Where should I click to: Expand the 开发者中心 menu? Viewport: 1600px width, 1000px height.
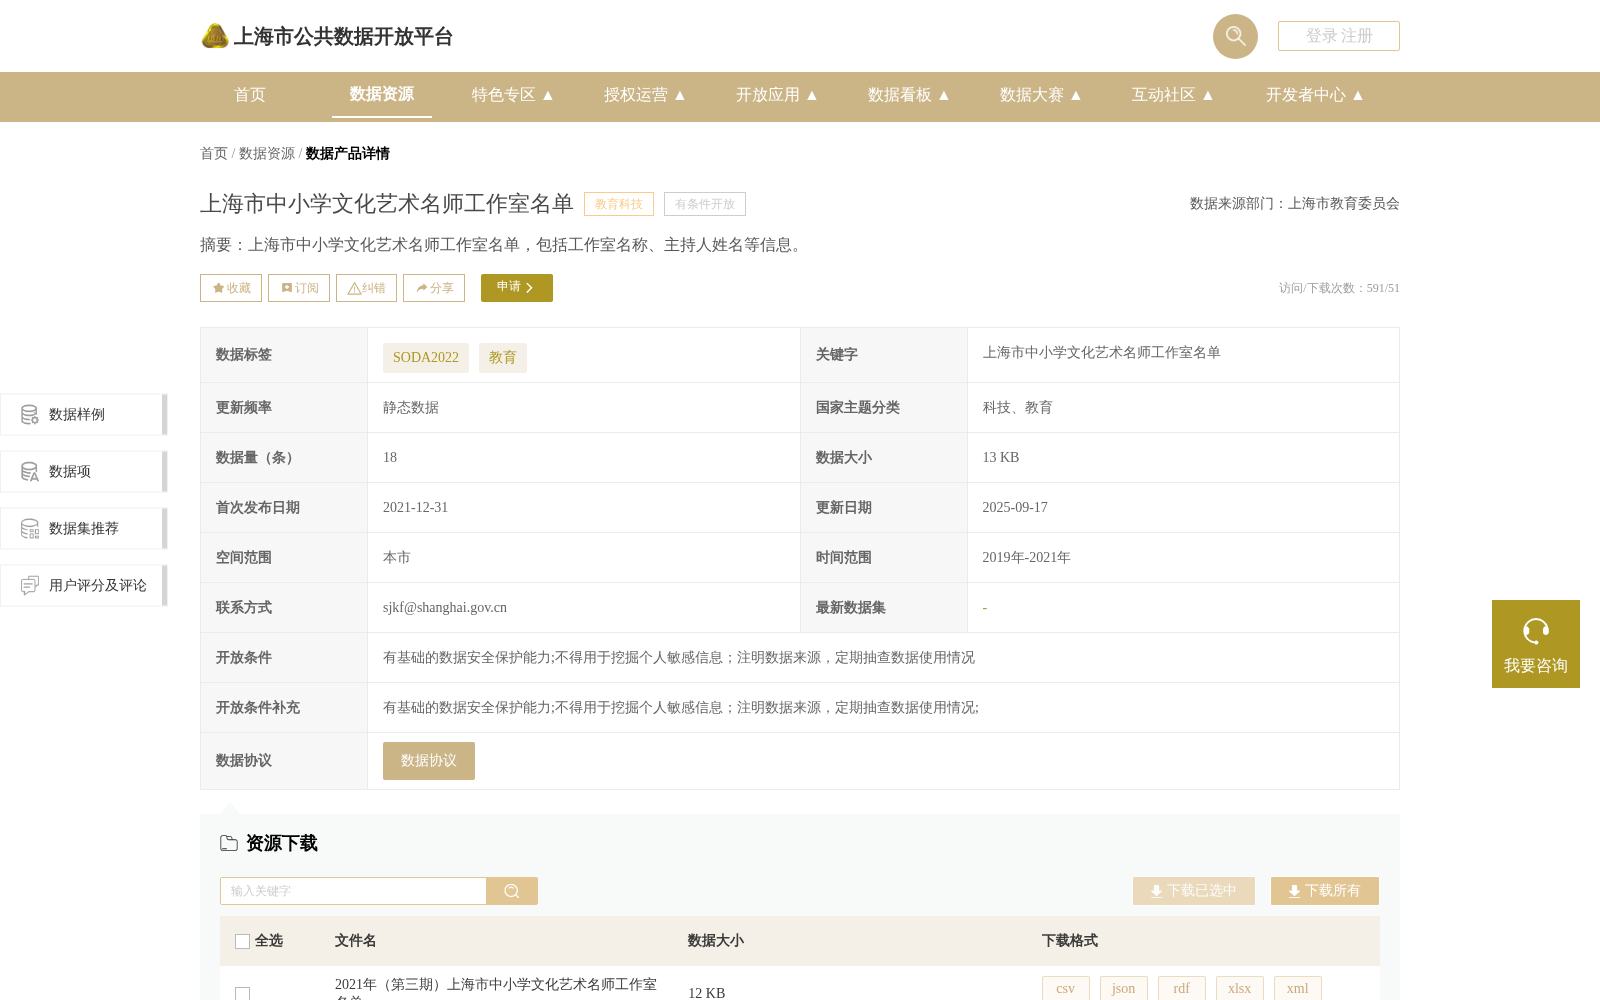[x=1315, y=95]
